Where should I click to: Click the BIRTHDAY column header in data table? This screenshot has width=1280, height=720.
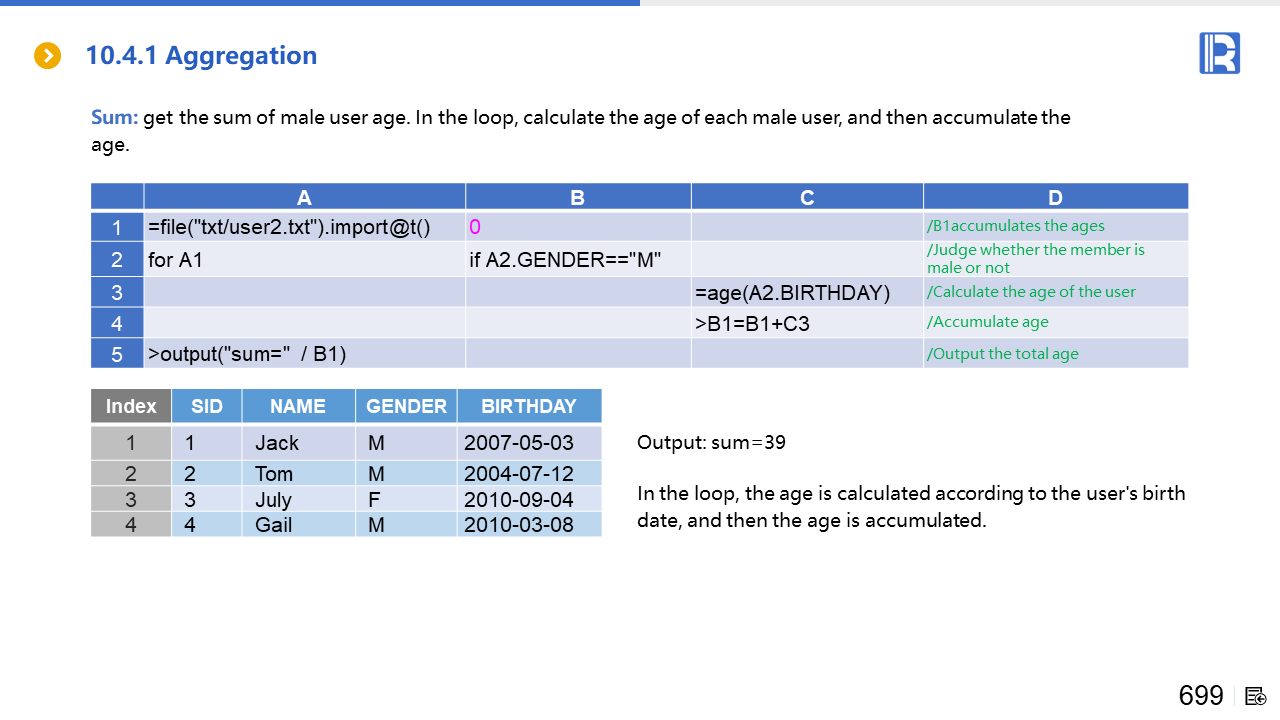click(x=528, y=406)
